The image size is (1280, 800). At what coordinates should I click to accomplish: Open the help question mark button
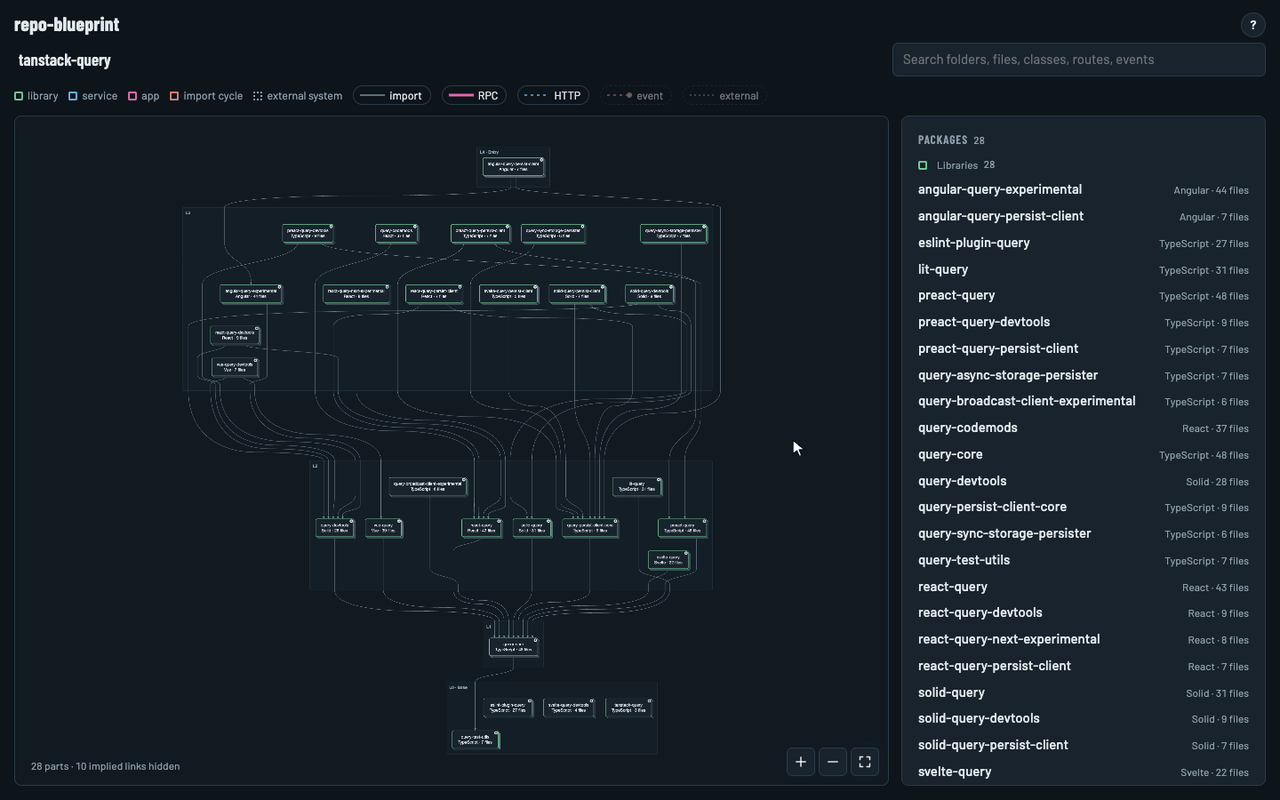coord(1253,25)
